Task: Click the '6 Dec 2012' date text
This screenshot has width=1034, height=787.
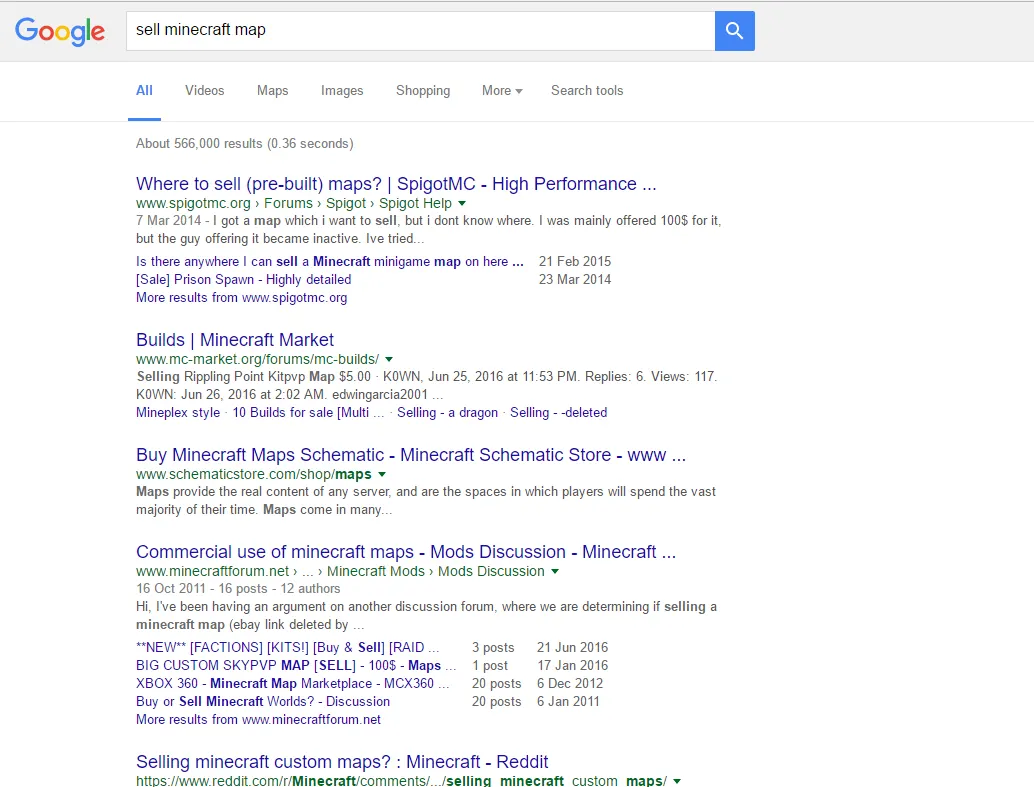Action: [570, 683]
